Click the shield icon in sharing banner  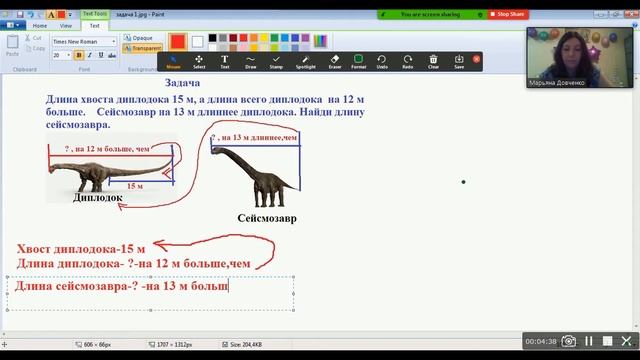tap(480, 15)
